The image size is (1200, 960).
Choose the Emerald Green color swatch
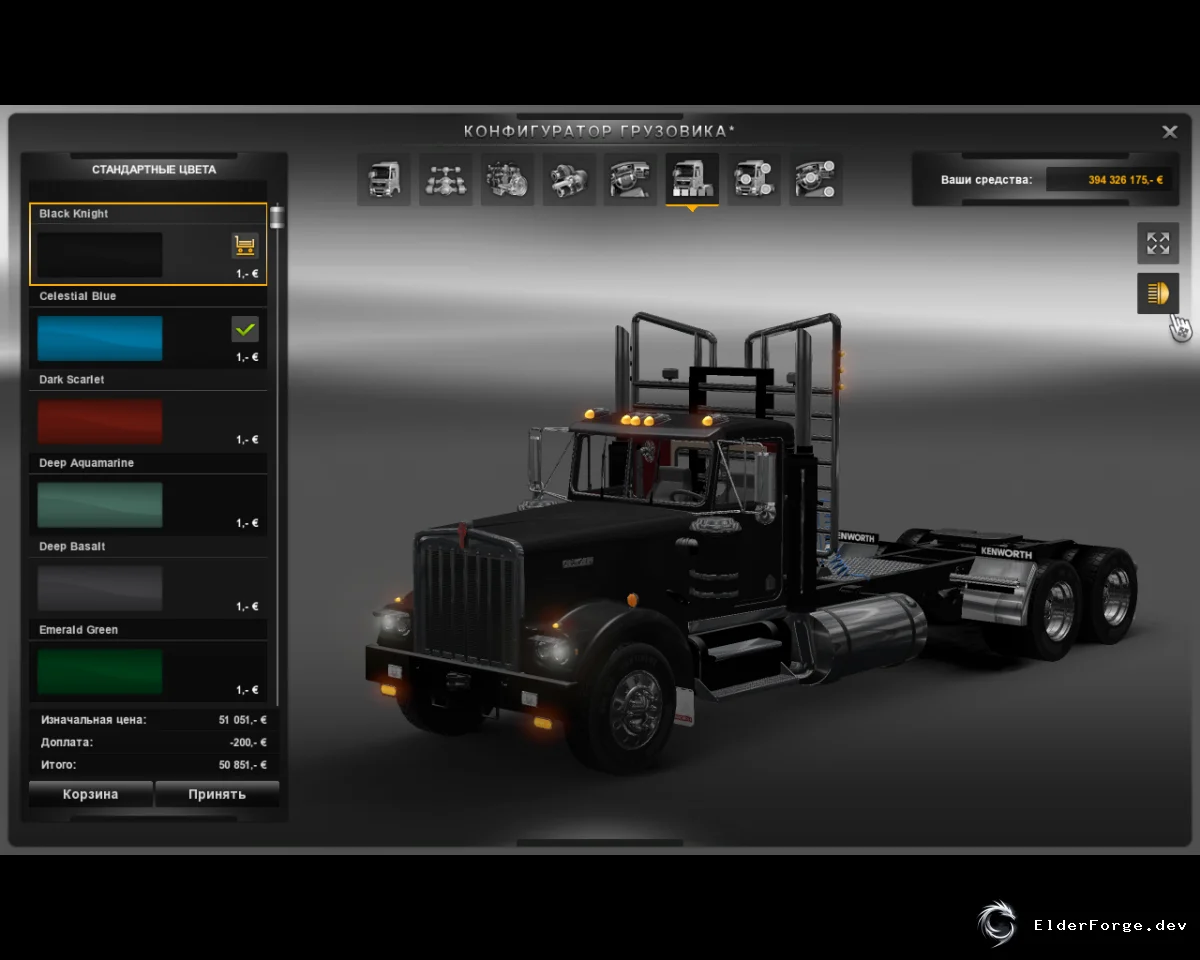[100, 671]
